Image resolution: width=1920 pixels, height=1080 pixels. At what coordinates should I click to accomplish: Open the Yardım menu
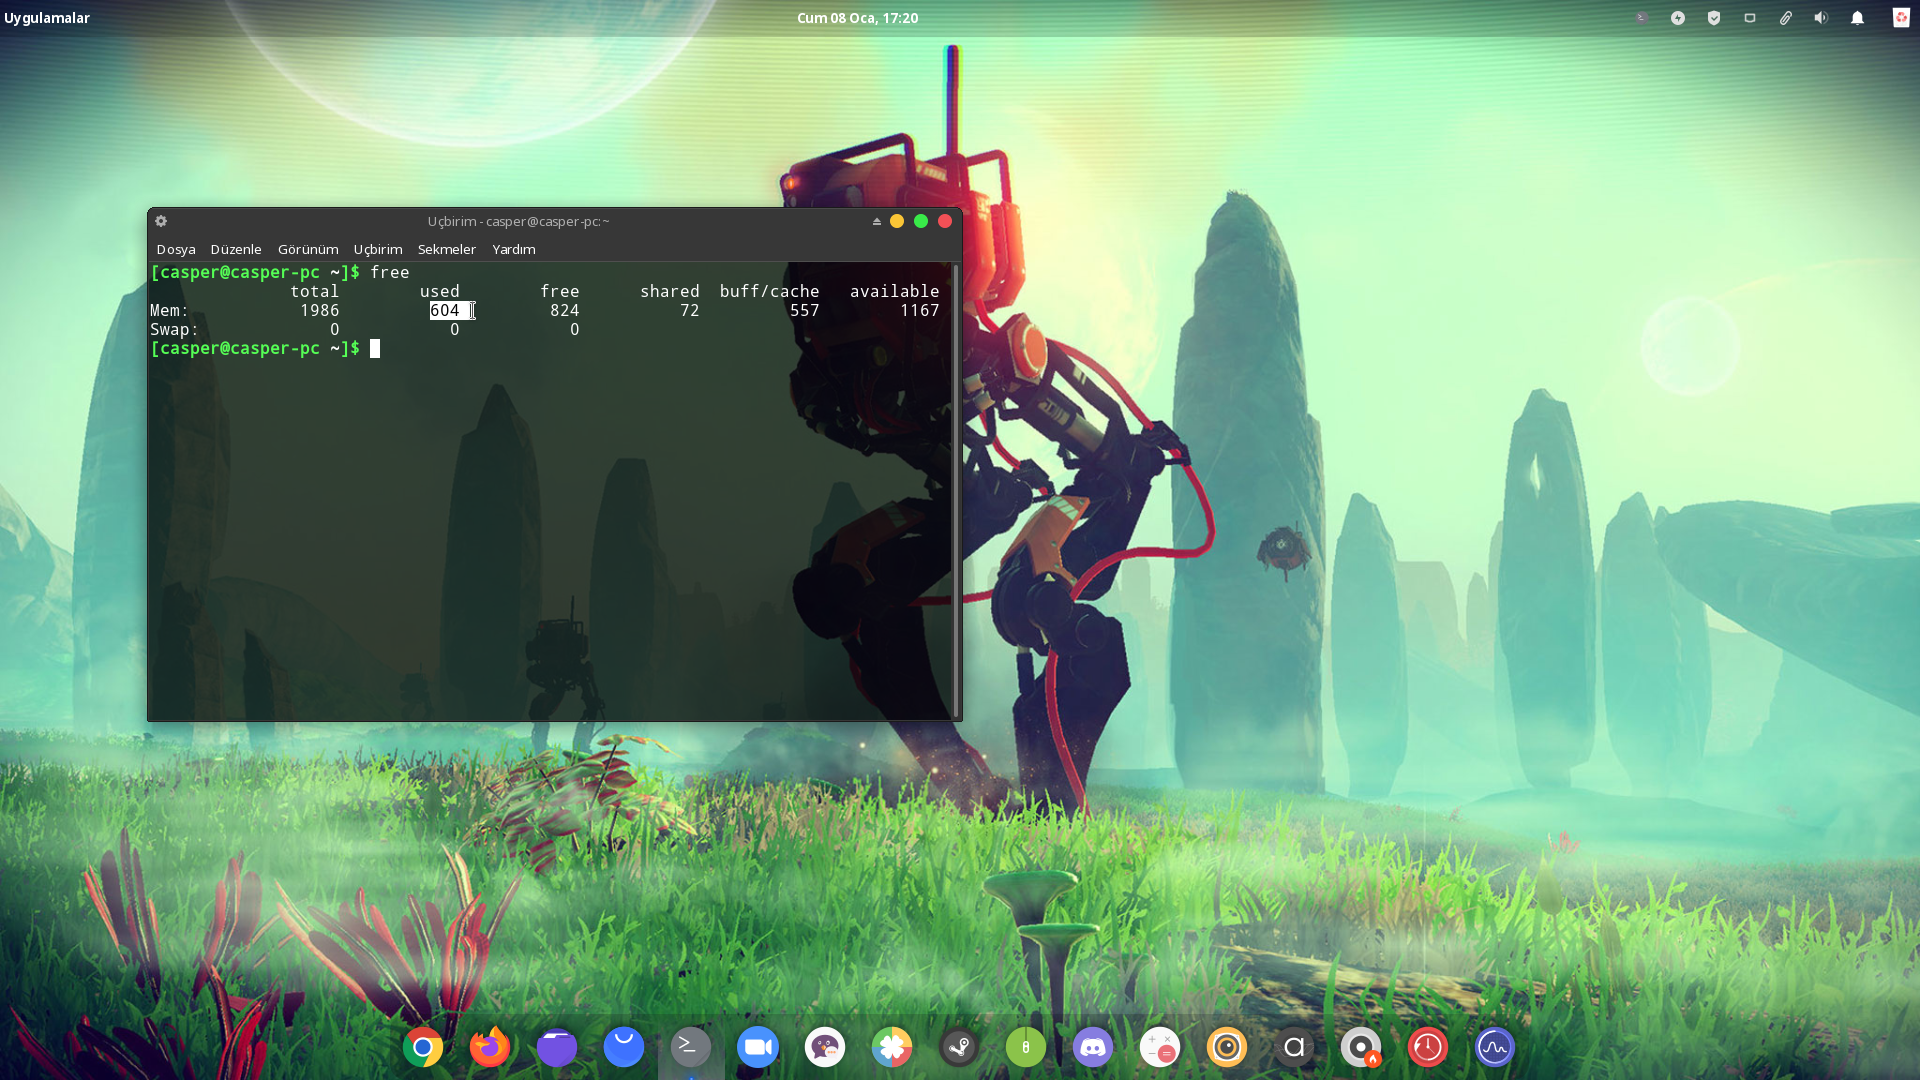514,249
